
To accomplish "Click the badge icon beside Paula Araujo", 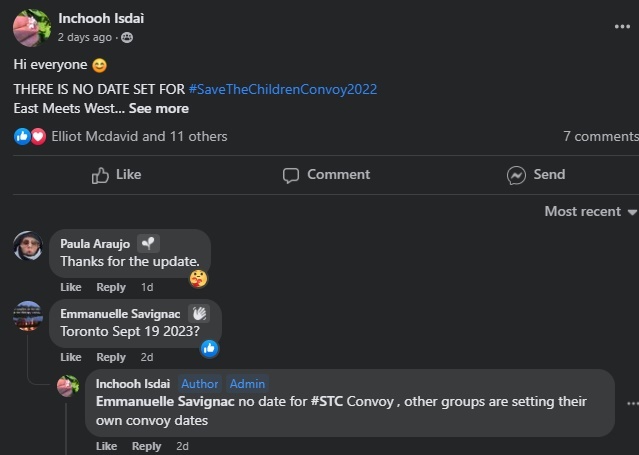I will [148, 243].
